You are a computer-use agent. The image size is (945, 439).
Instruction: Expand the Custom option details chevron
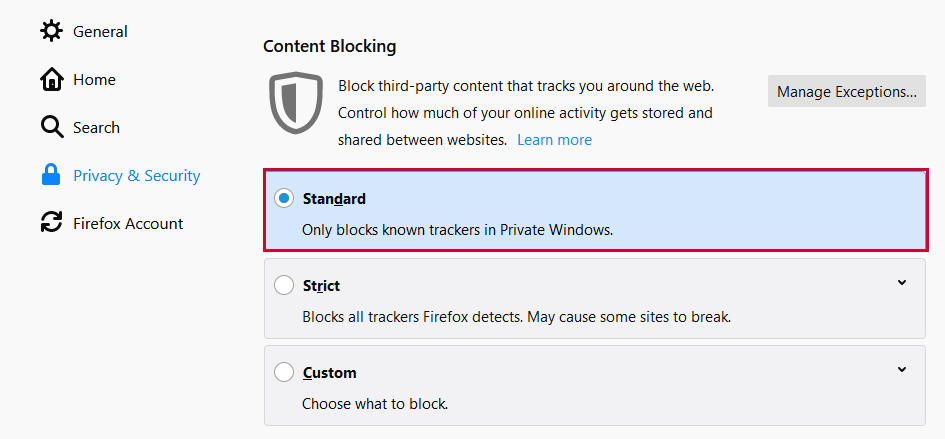coord(902,370)
